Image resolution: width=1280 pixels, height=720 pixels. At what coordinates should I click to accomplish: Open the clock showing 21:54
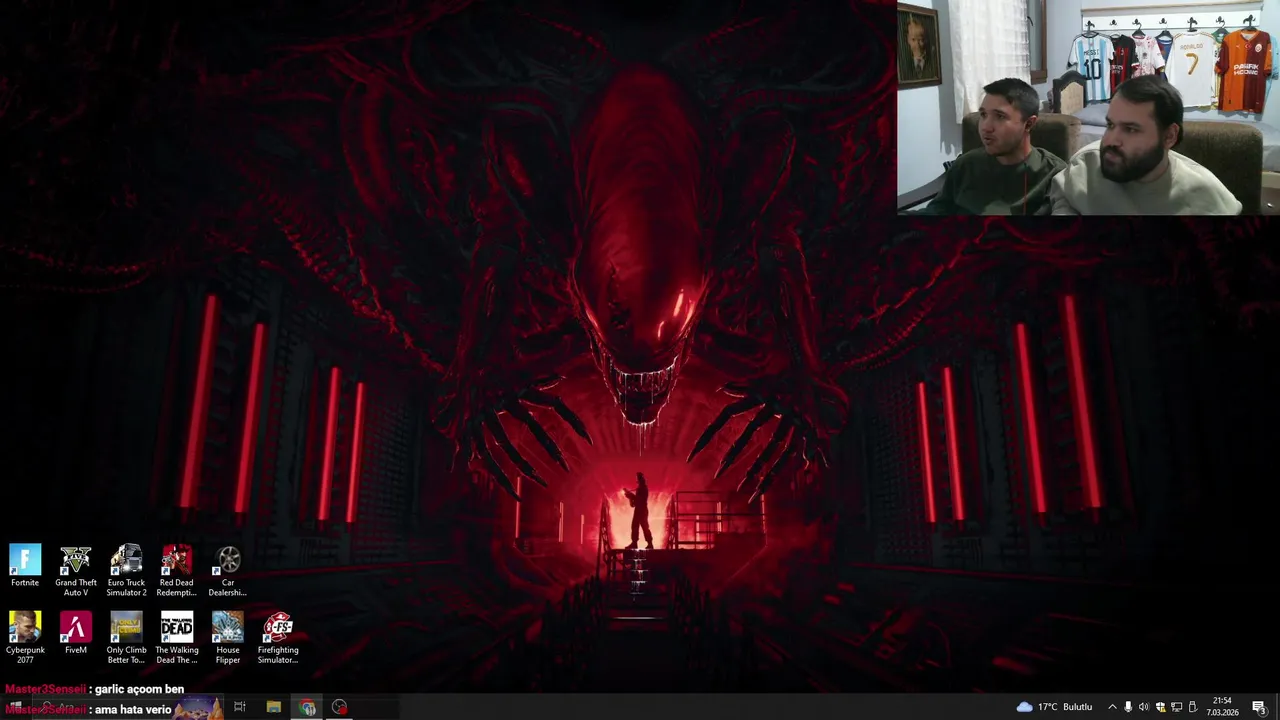[1222, 707]
